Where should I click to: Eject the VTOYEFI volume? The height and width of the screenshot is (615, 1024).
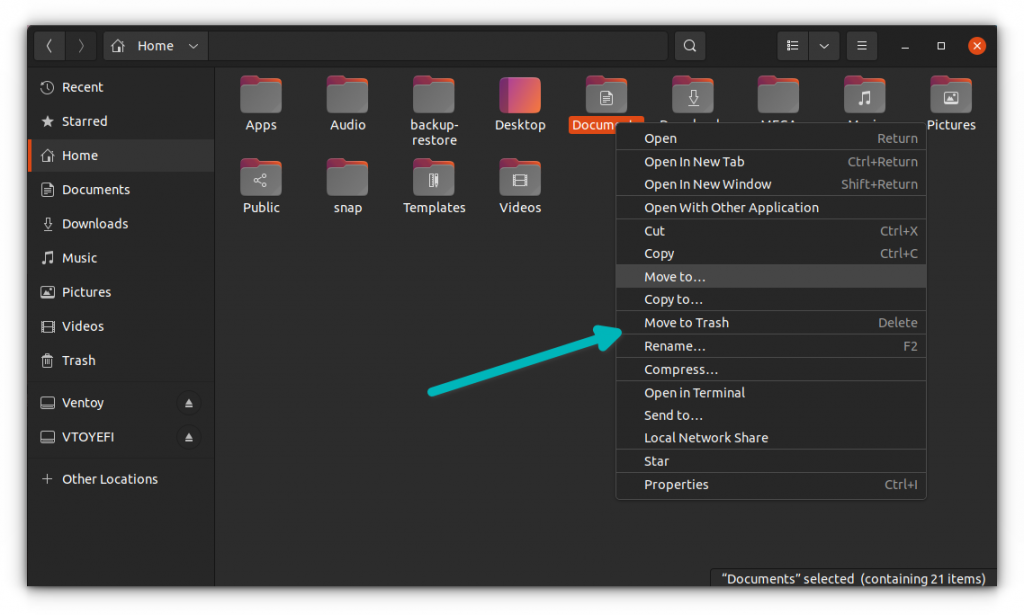coord(188,437)
